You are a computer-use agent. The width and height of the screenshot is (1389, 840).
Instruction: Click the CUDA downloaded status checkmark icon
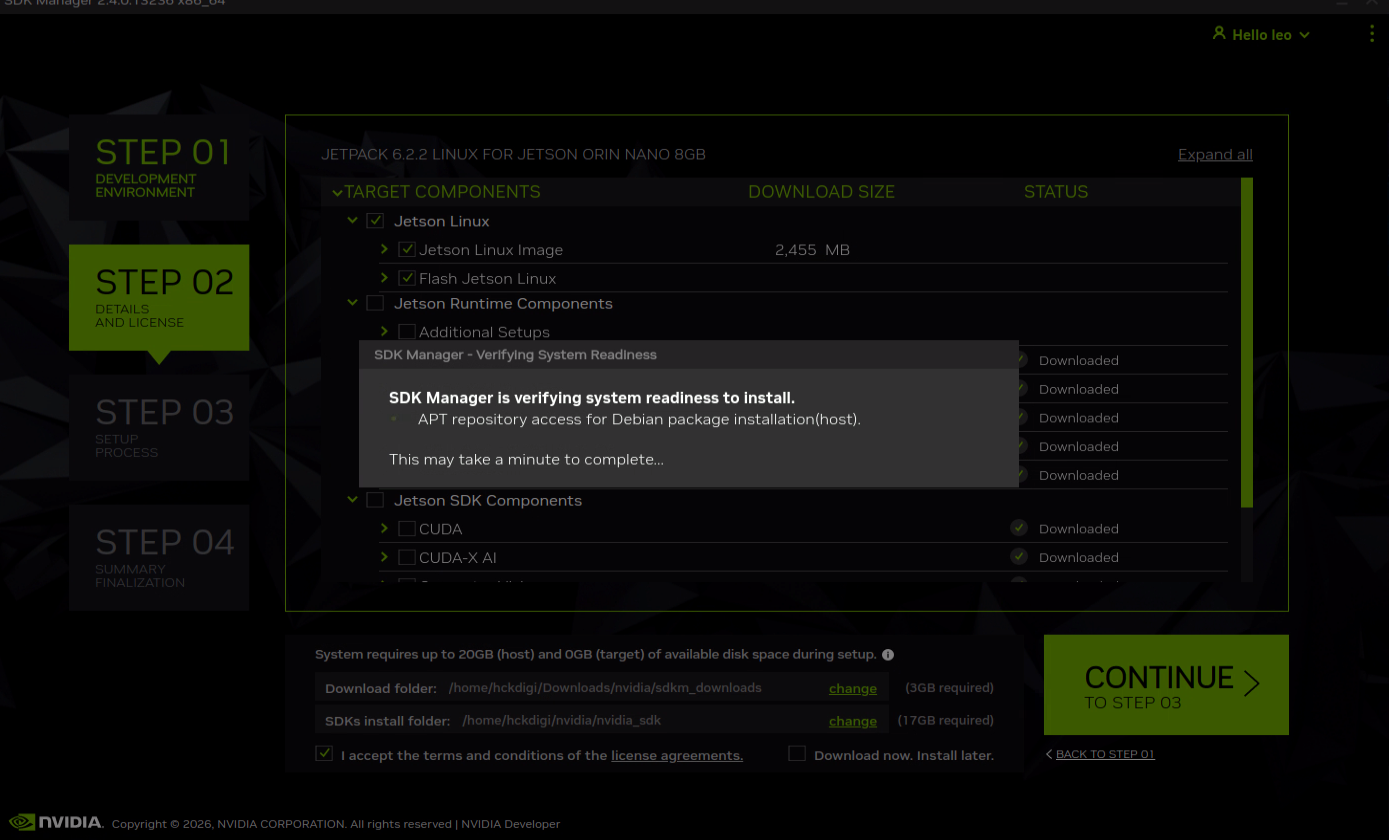point(1019,528)
